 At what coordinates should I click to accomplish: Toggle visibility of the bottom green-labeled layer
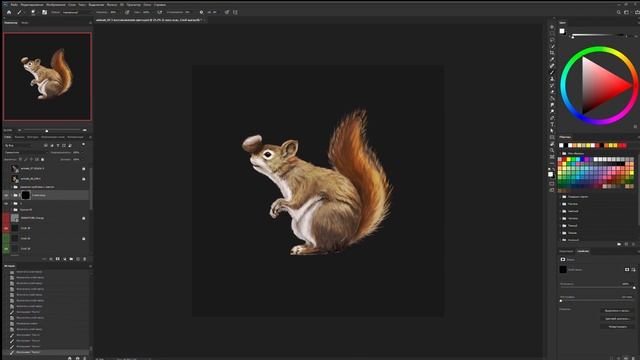[6, 249]
